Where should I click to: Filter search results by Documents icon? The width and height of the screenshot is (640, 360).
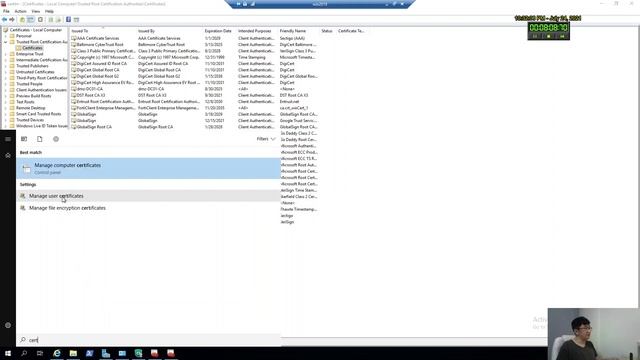(40, 139)
